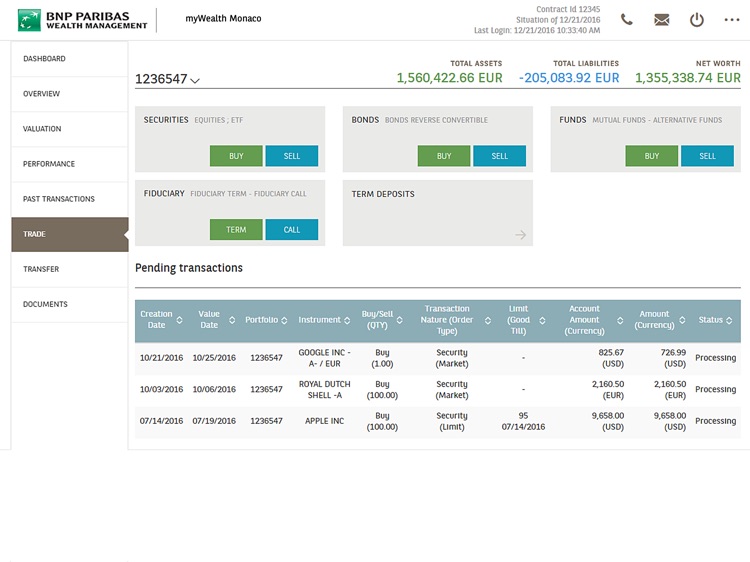Screen dimensions: 750x562
Task: Go to the Overview section
Action: [x=70, y=94]
